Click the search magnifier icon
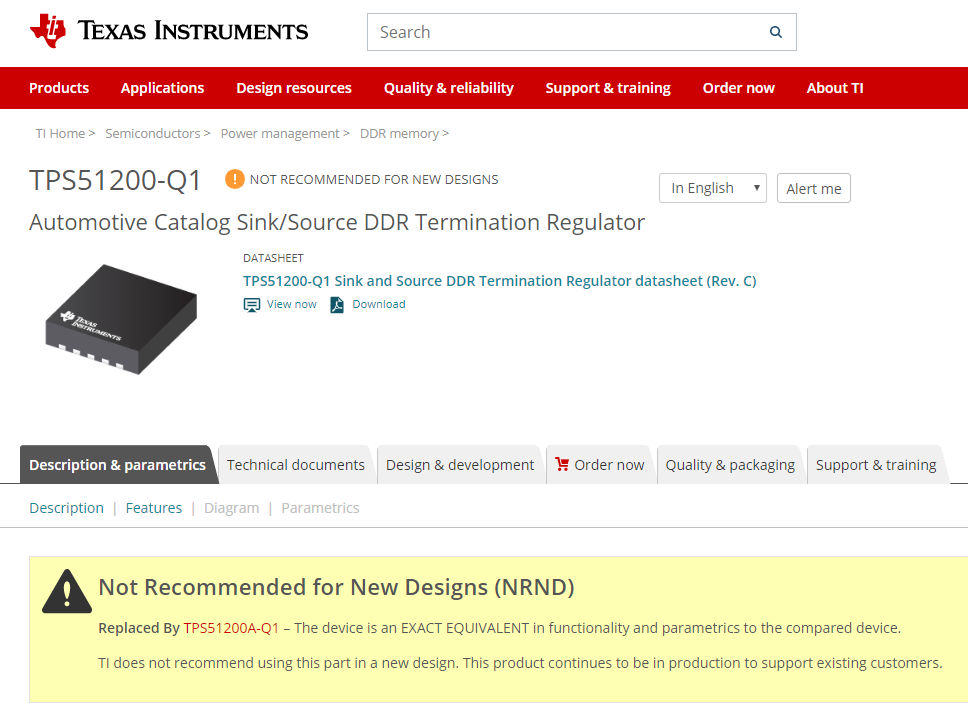Screen dimensions: 968x713 [775, 32]
